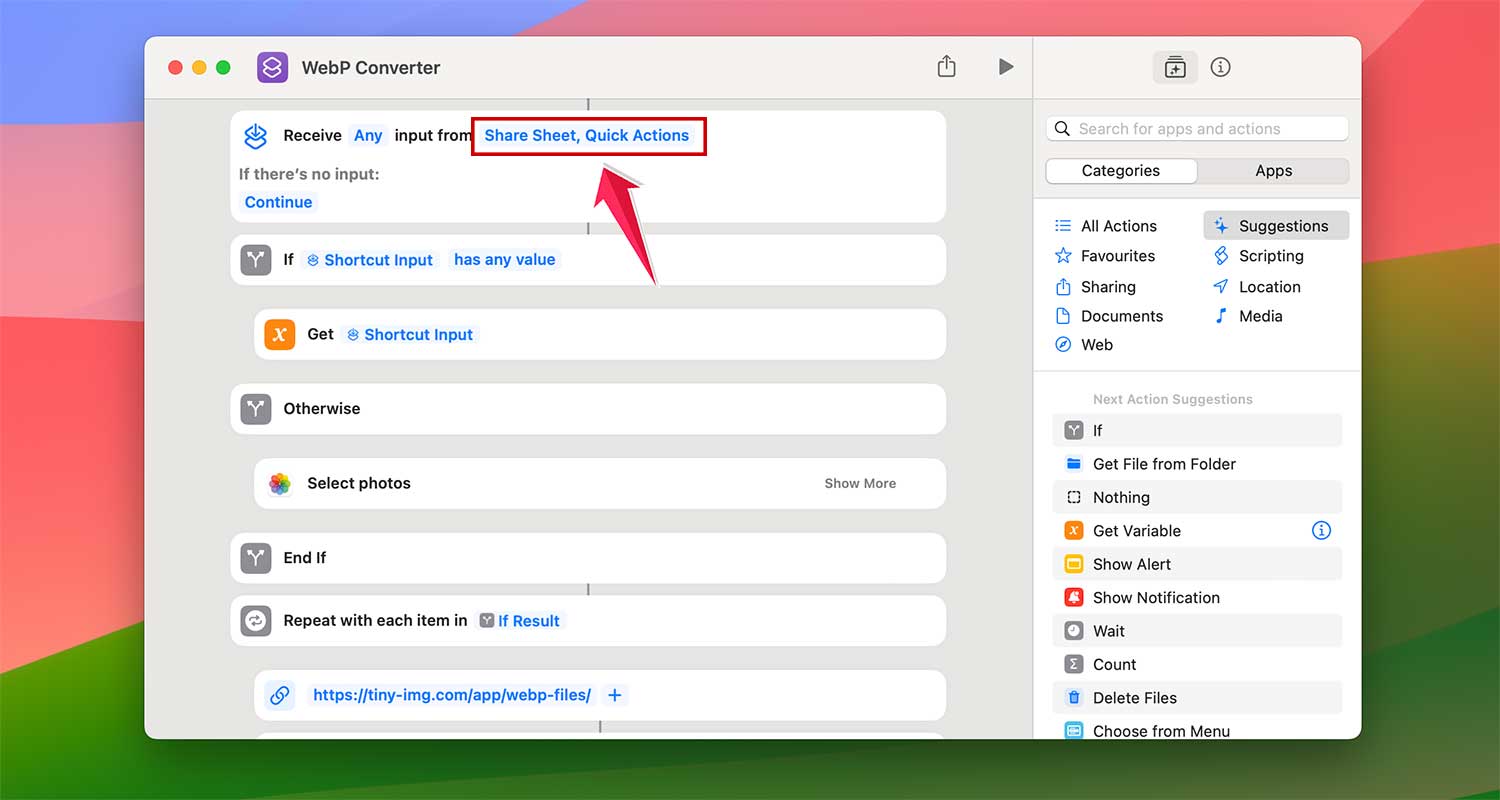Switch to the Apps tab

point(1273,170)
